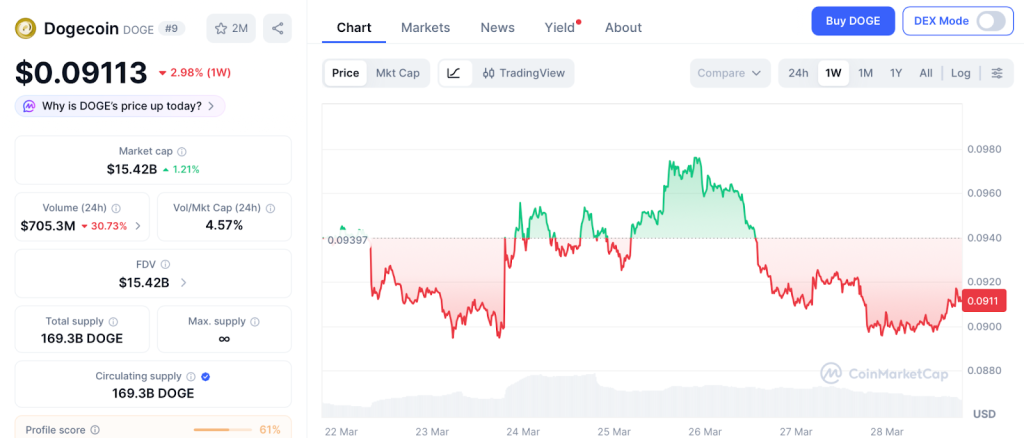
Task: Switch chart to Mkt Cap view
Action: click(397, 73)
